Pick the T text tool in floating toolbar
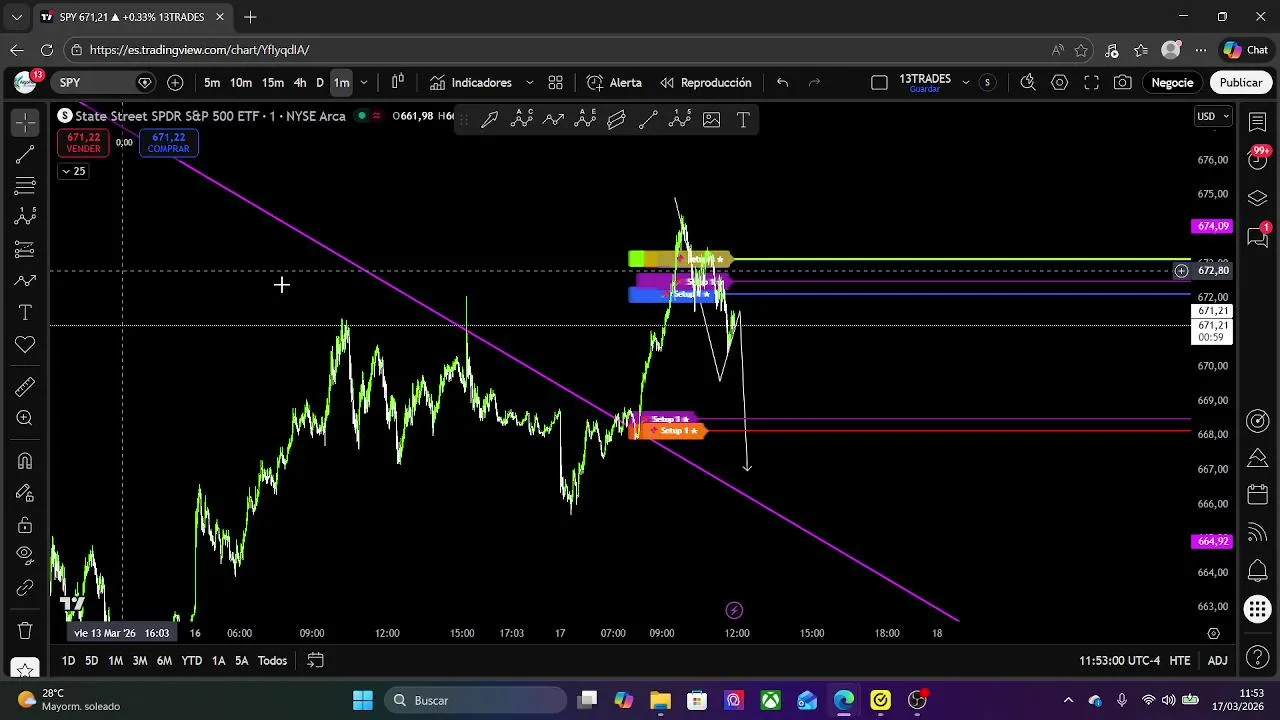Viewport: 1280px width, 720px height. [x=743, y=120]
